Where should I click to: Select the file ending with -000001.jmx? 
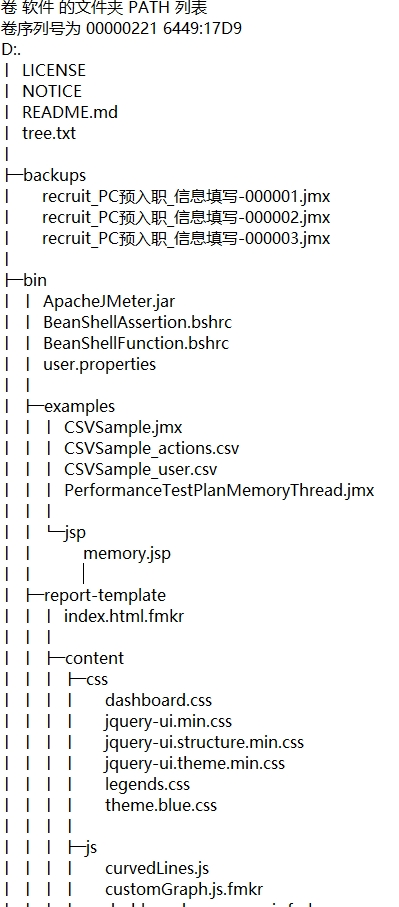point(186,197)
